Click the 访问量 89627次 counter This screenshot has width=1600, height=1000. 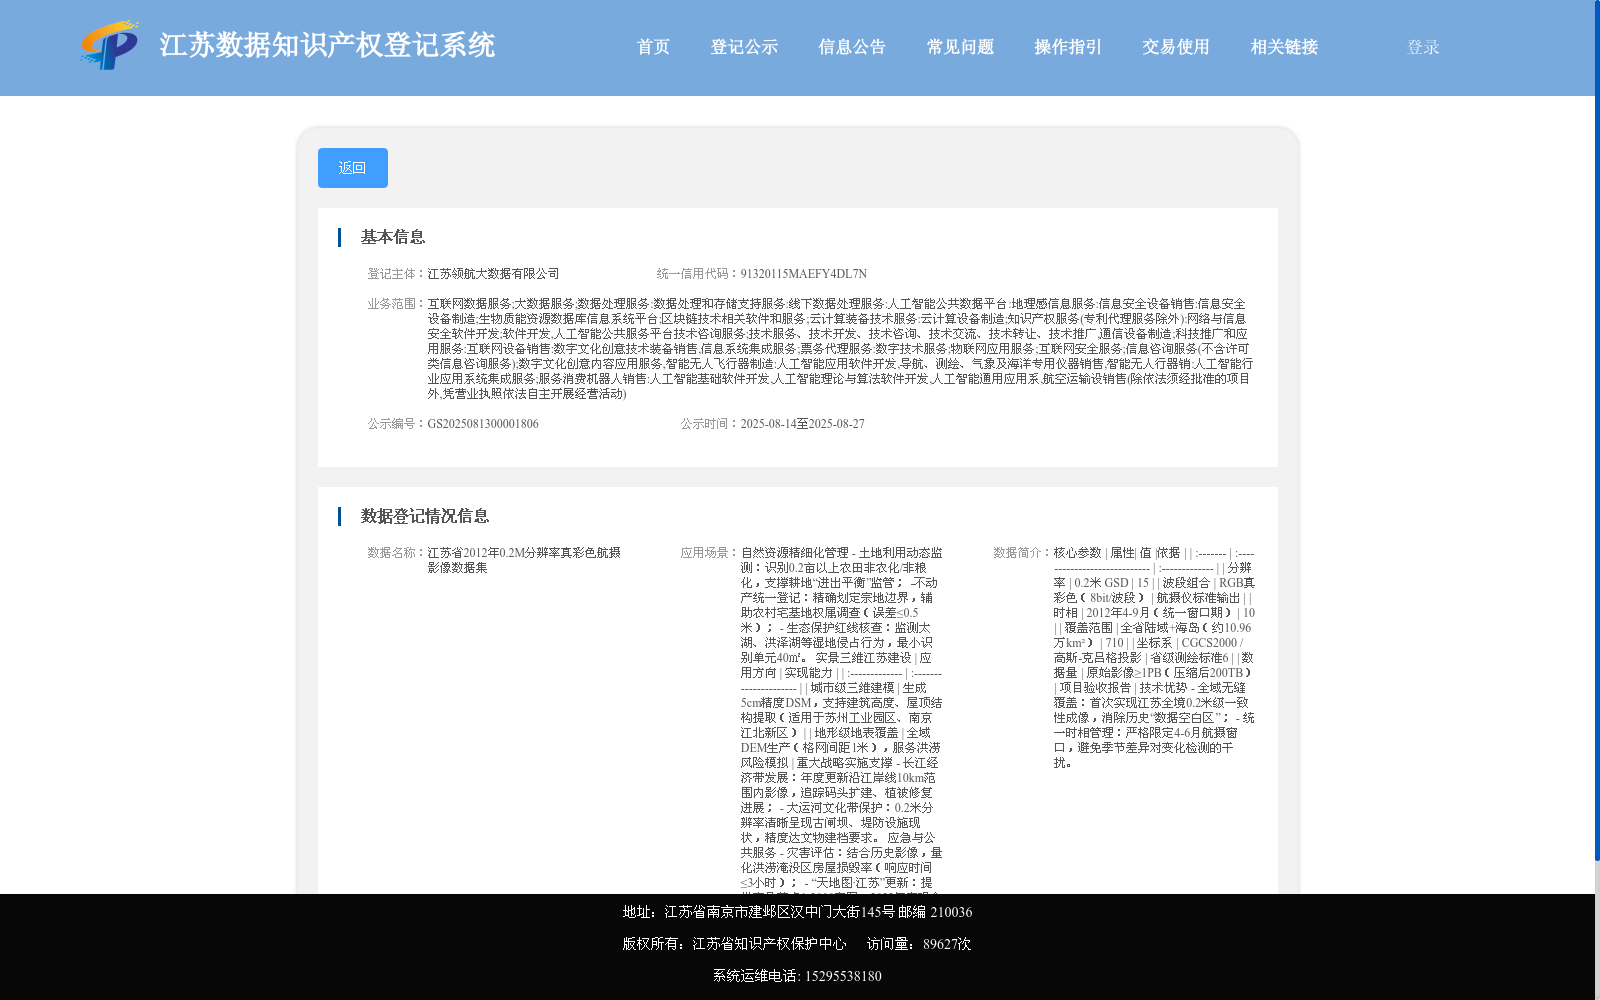919,944
